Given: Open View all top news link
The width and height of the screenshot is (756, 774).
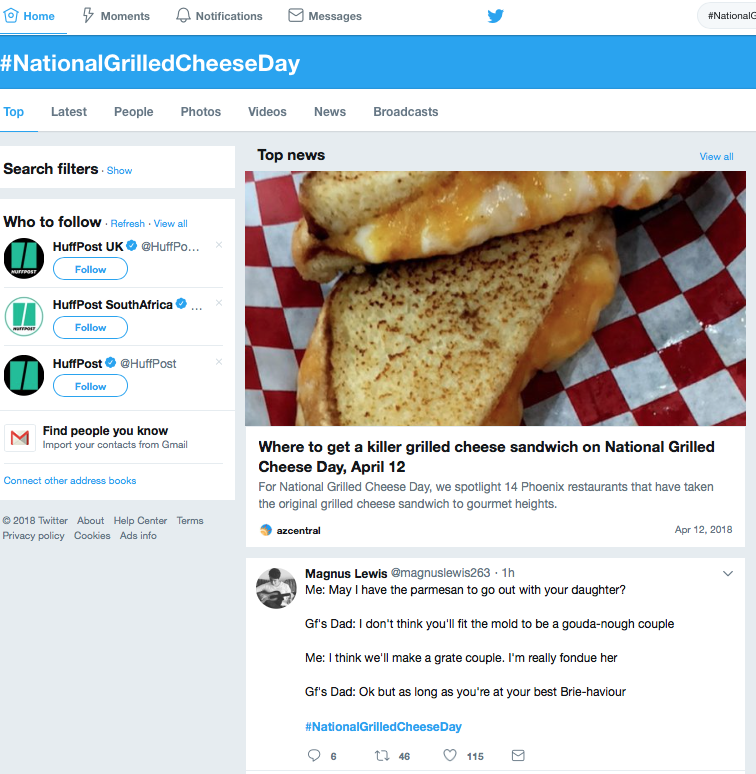Looking at the screenshot, I should coord(716,156).
